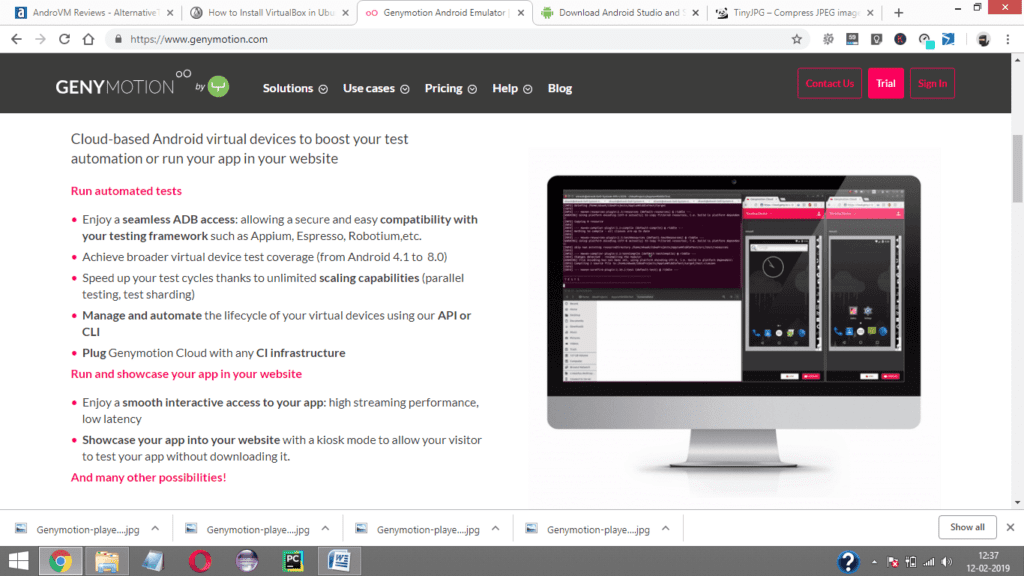The width and height of the screenshot is (1024, 576).
Task: Click the Sign In button
Action: pos(932,83)
